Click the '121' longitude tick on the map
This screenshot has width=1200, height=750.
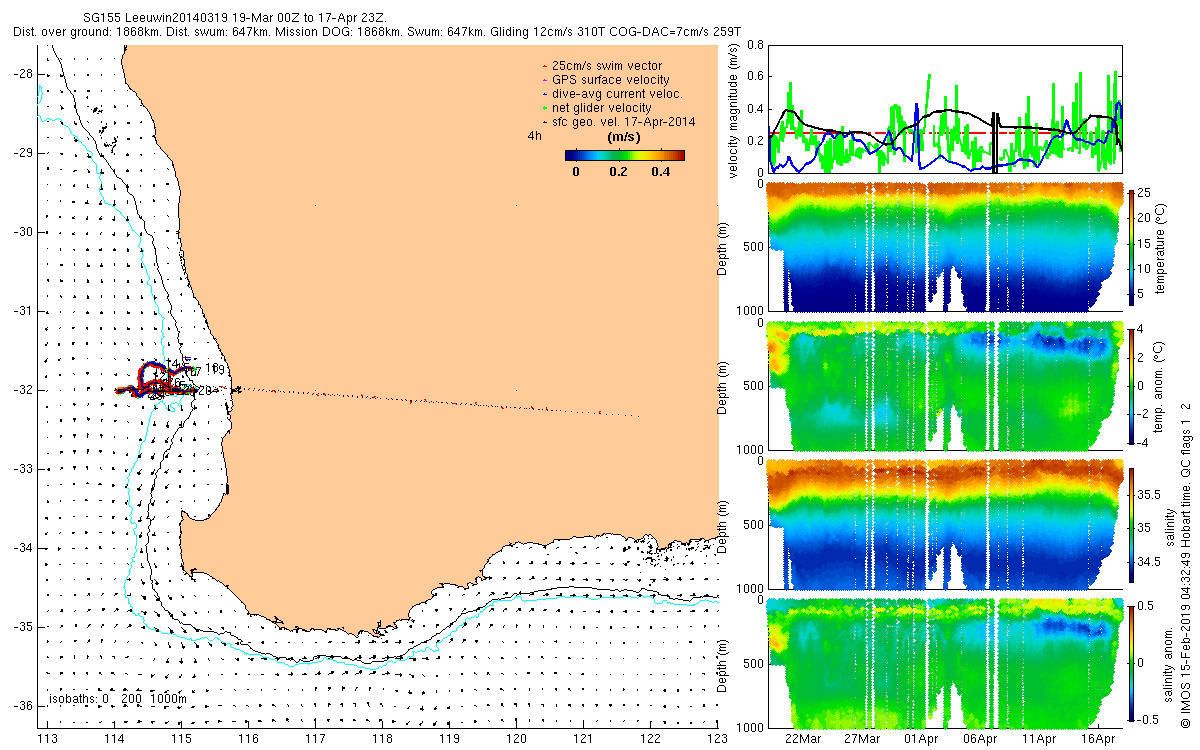pyautogui.click(x=584, y=740)
